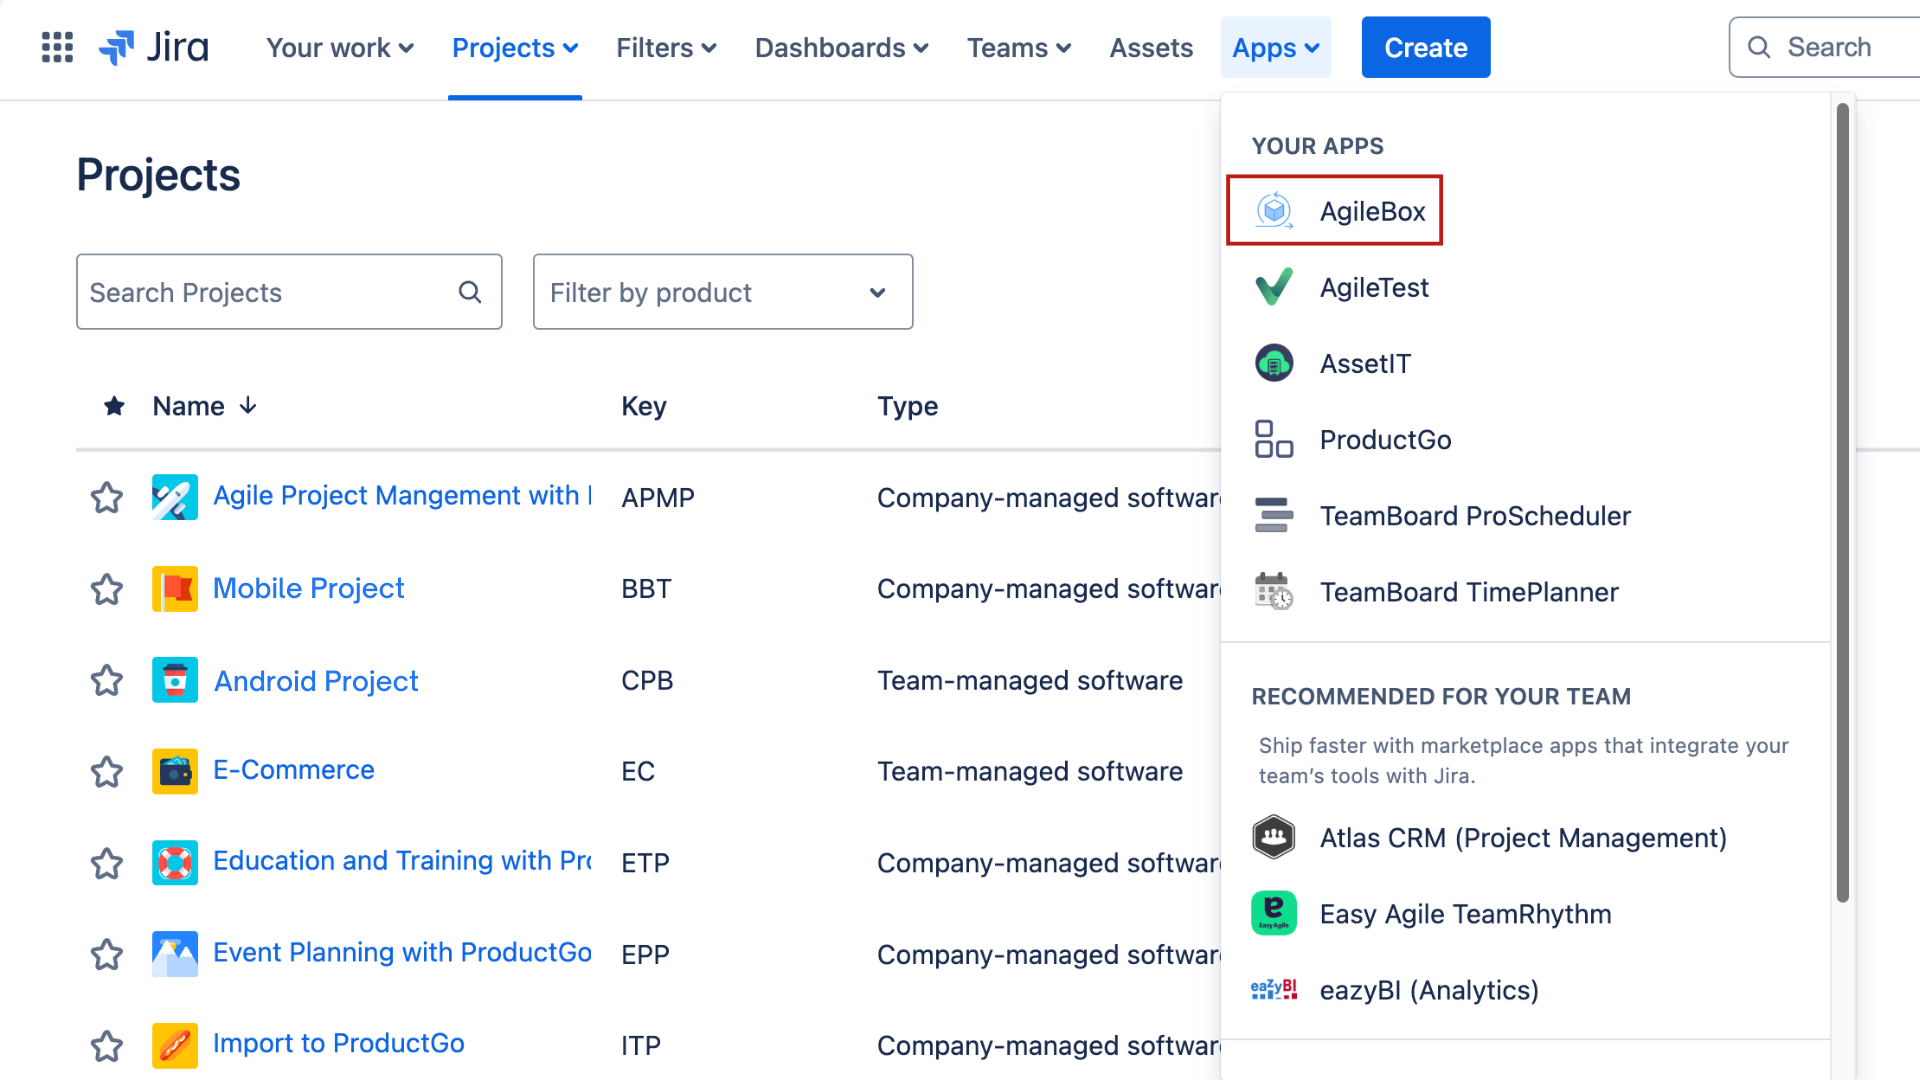1920x1080 pixels.
Task: Open the Filter by product dropdown
Action: point(723,292)
